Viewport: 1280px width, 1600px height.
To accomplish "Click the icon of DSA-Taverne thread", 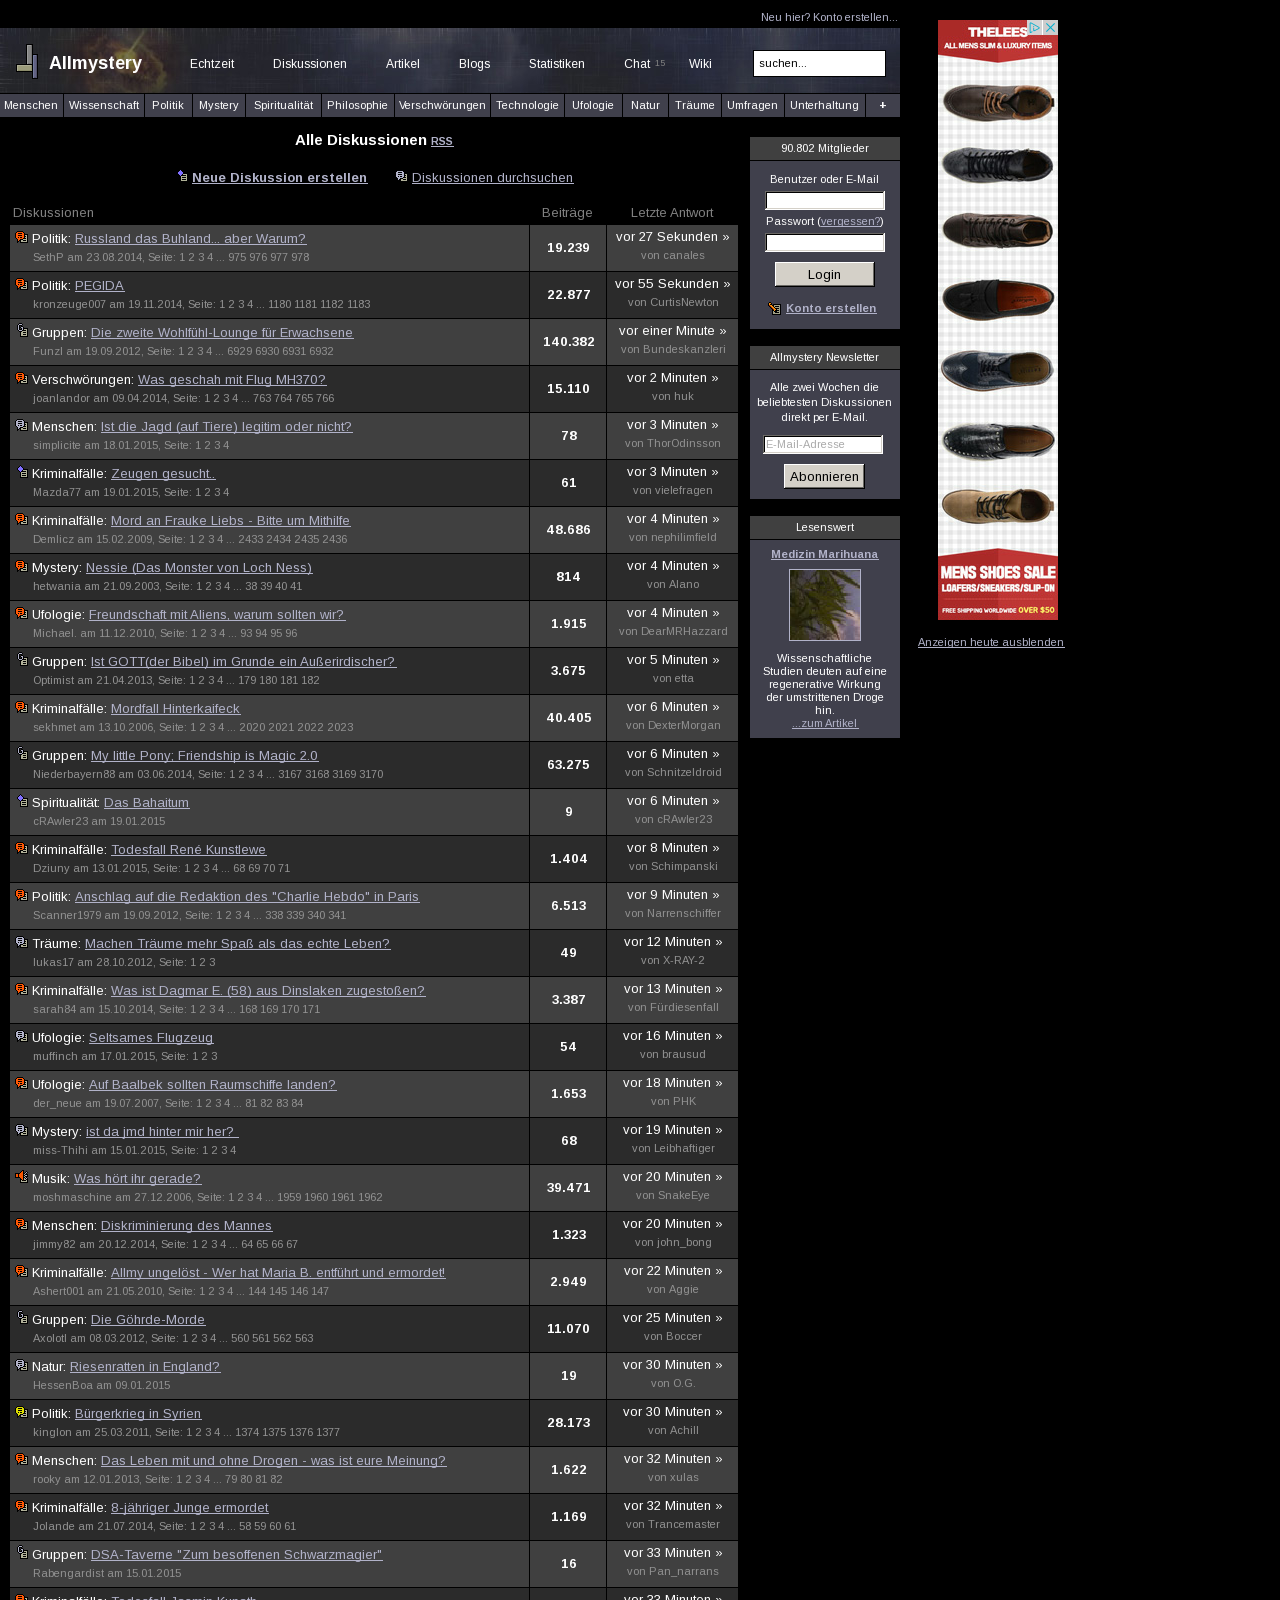I will pos(21,1553).
